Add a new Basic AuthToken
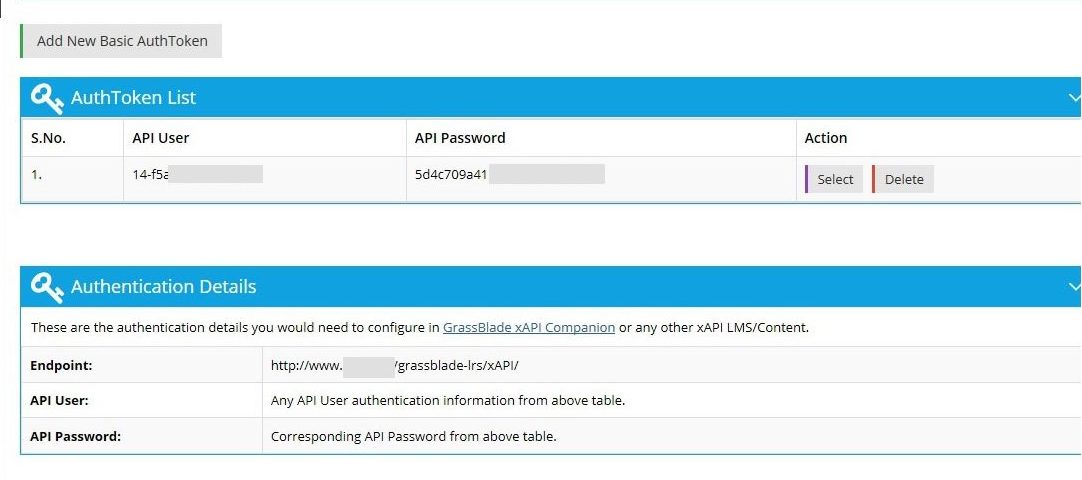This screenshot has height=480, width=1082. [121, 41]
